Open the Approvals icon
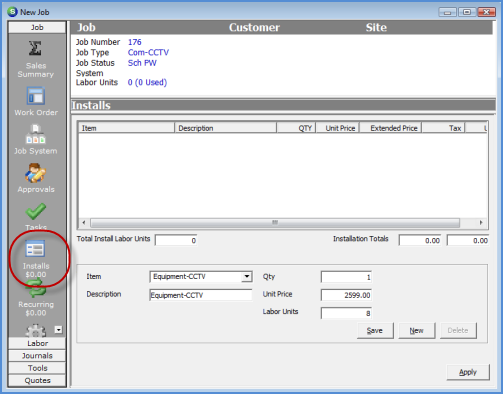 point(35,173)
